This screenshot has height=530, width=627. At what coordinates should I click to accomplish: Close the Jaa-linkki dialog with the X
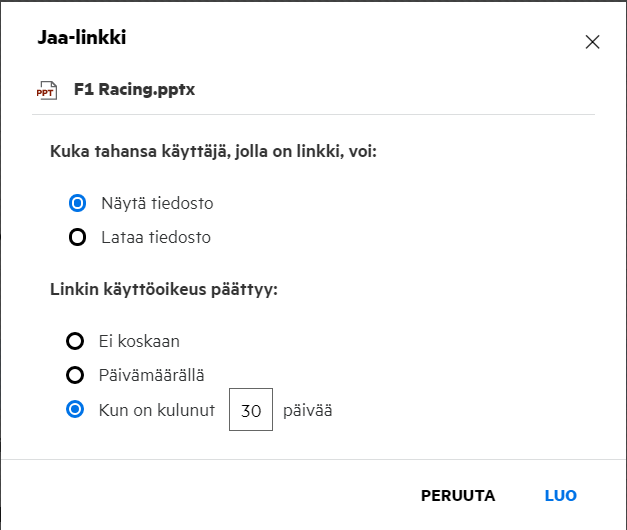point(592,42)
